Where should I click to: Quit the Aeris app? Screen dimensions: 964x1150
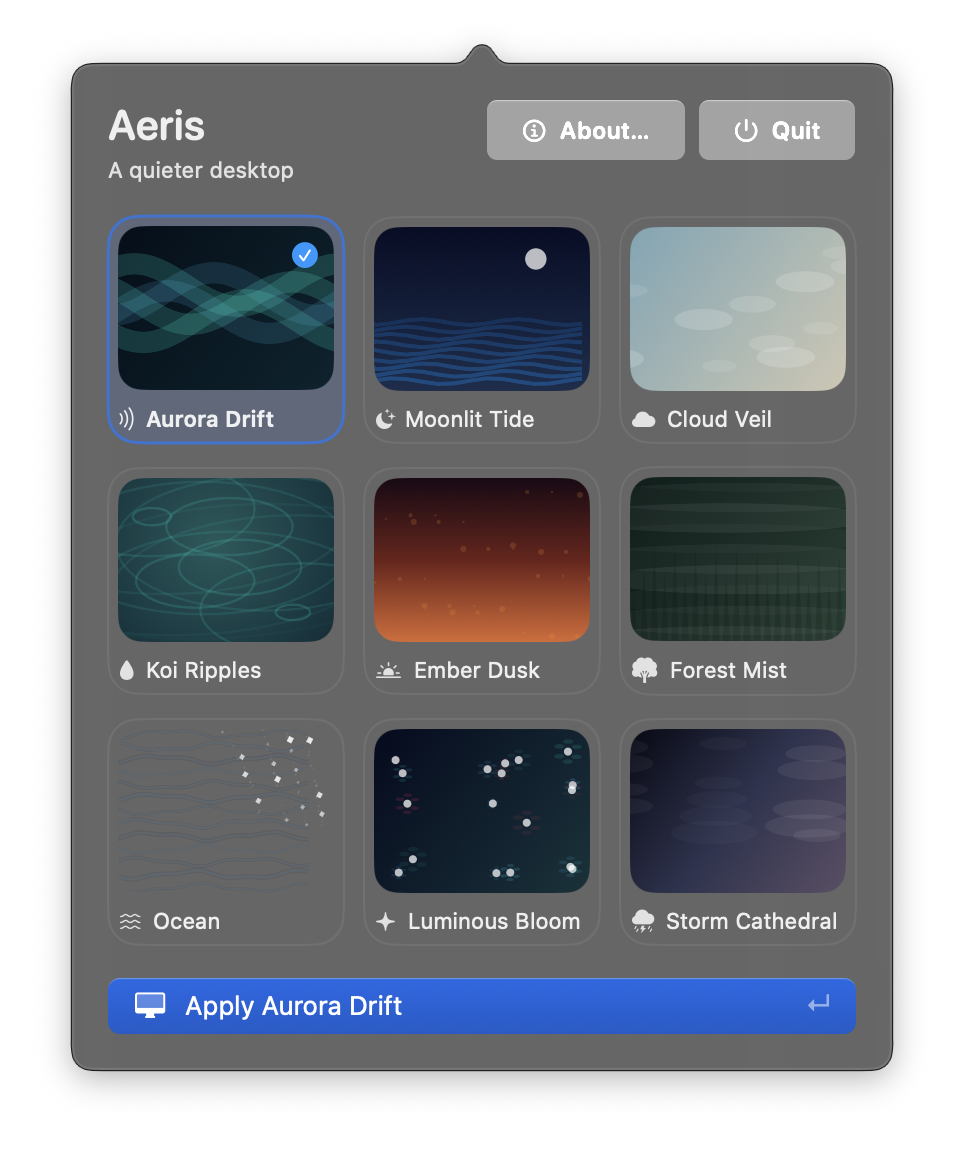pos(776,130)
